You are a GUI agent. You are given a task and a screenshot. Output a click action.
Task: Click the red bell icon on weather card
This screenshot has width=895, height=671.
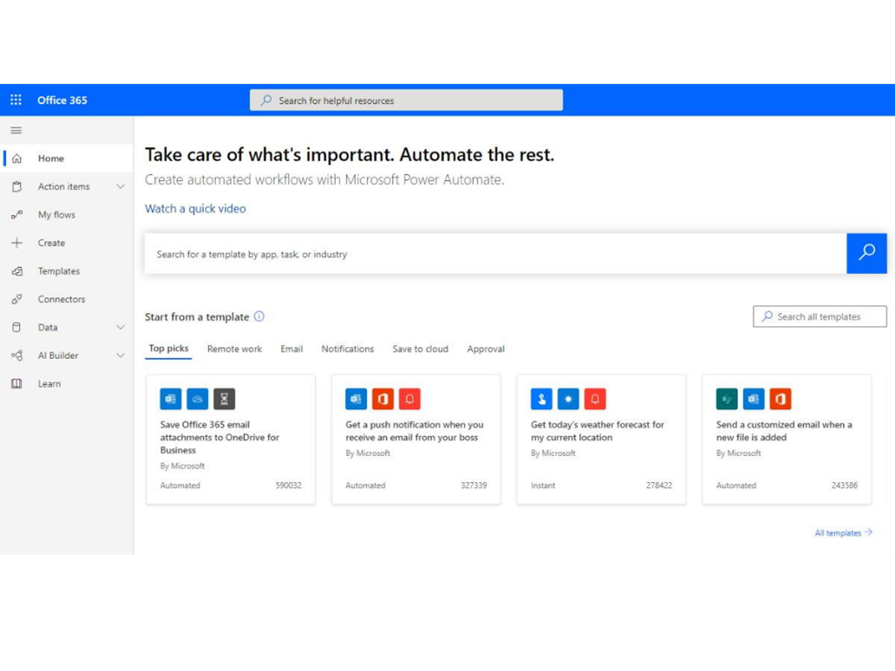595,399
